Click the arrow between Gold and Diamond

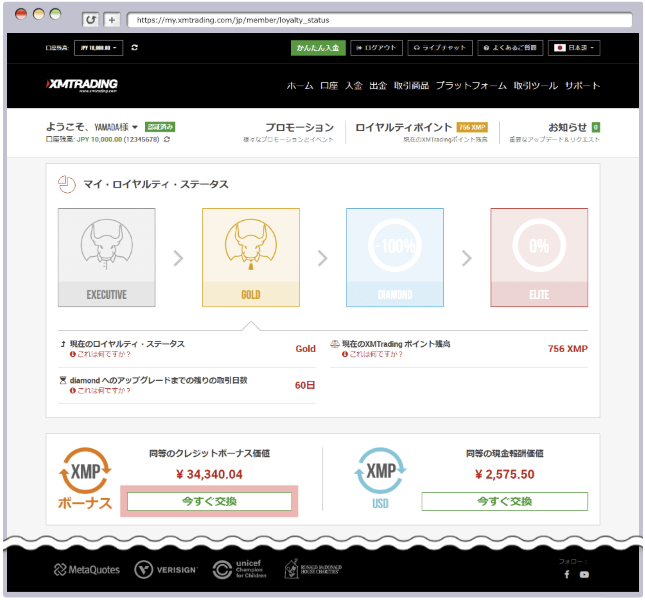[x=323, y=258]
